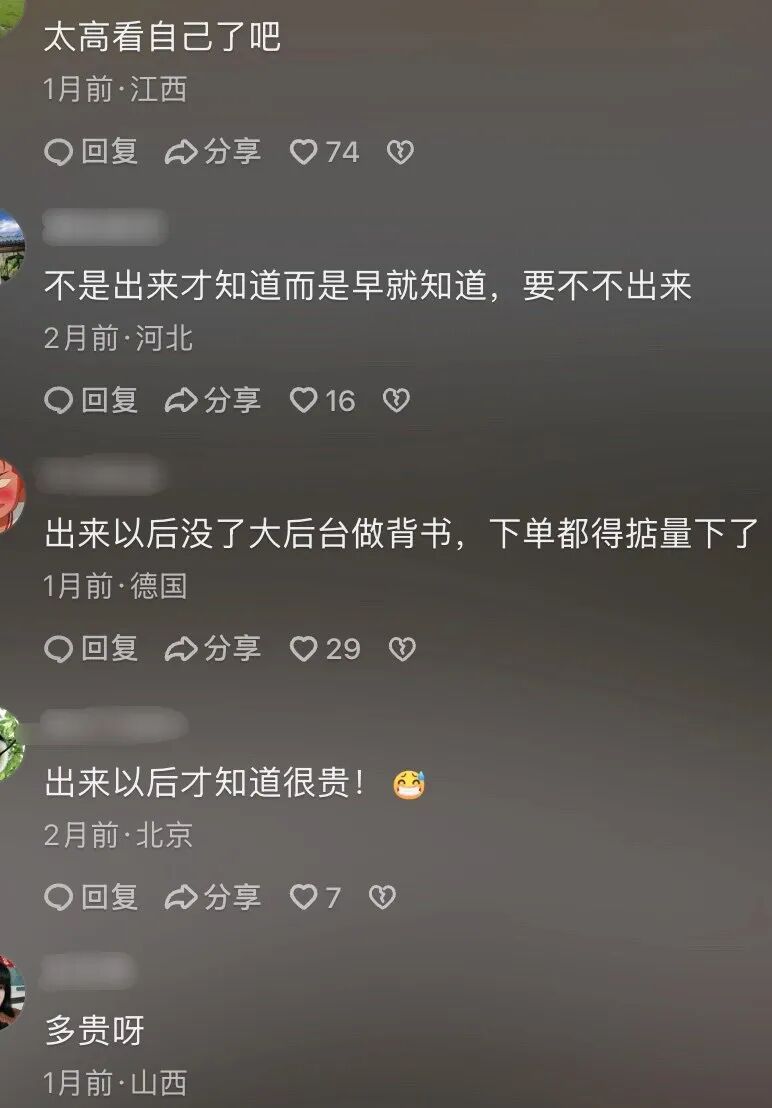The height and width of the screenshot is (1108, 772).
Task: Like the comment with 74 likes
Action: pyautogui.click(x=324, y=152)
